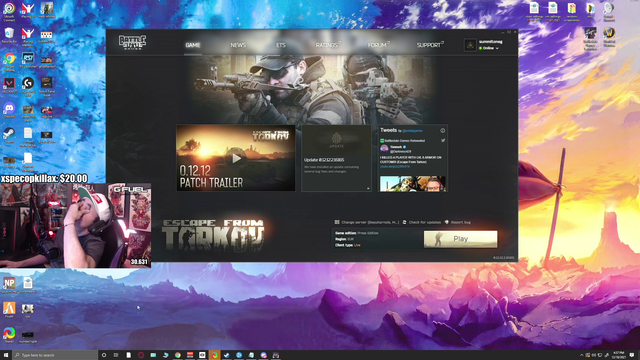Open Battlestate Games Launcher desktop shortcut
This screenshot has width=640, height=360.
(590, 38)
